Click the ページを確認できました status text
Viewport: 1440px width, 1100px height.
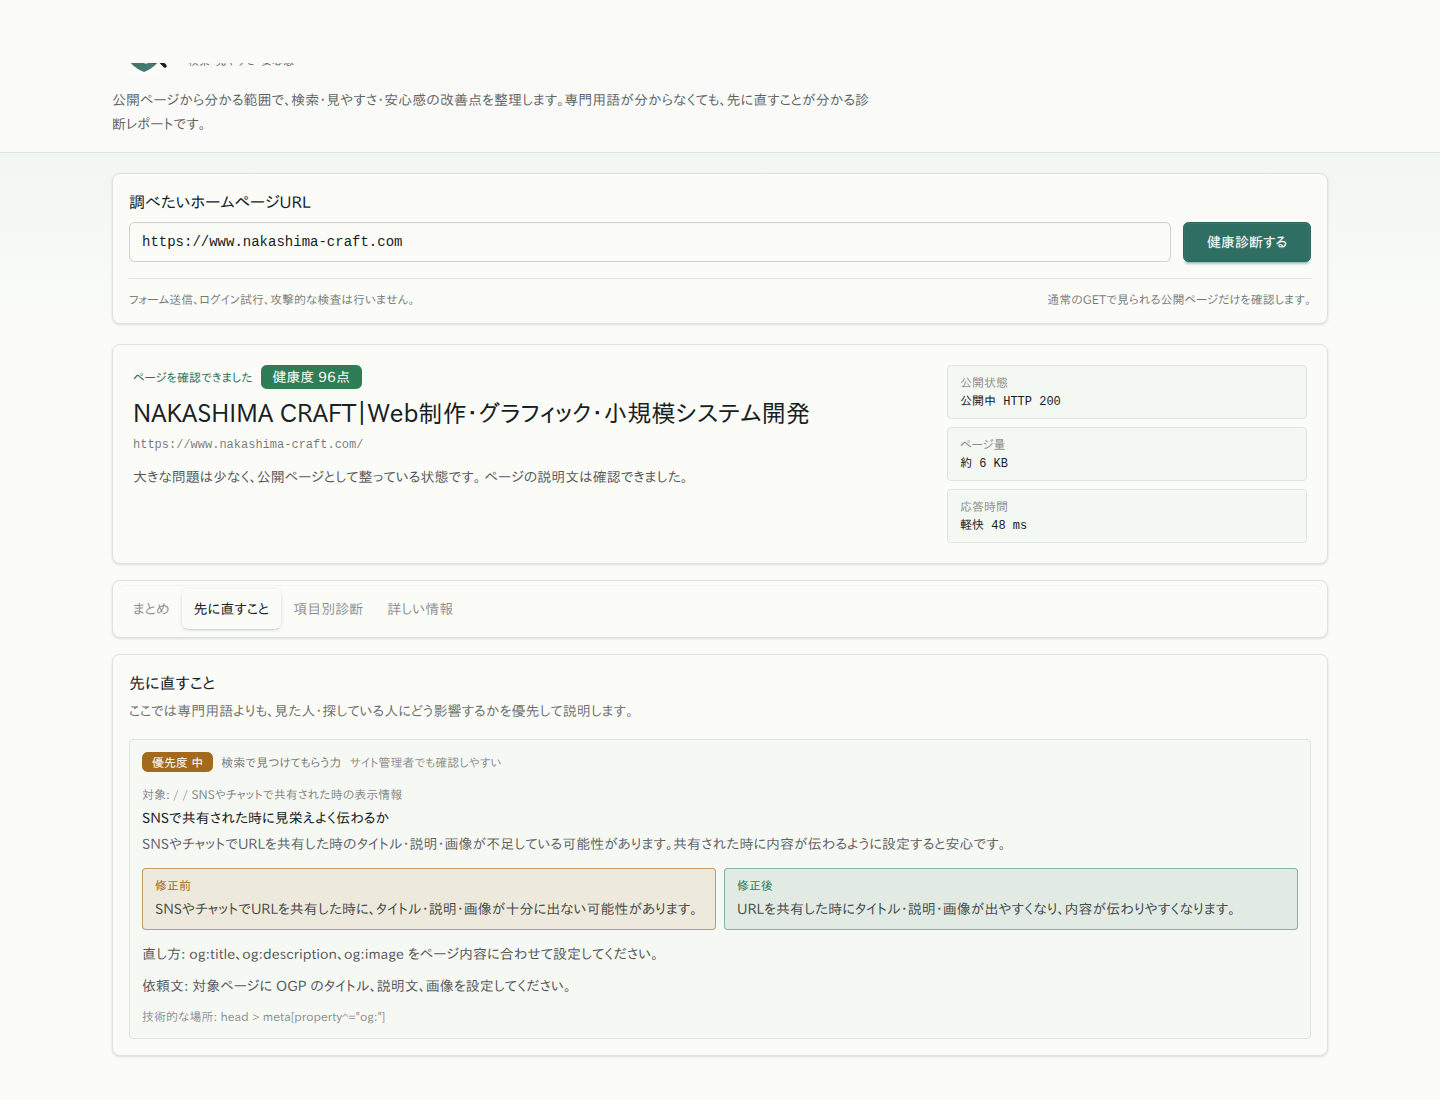coord(193,378)
